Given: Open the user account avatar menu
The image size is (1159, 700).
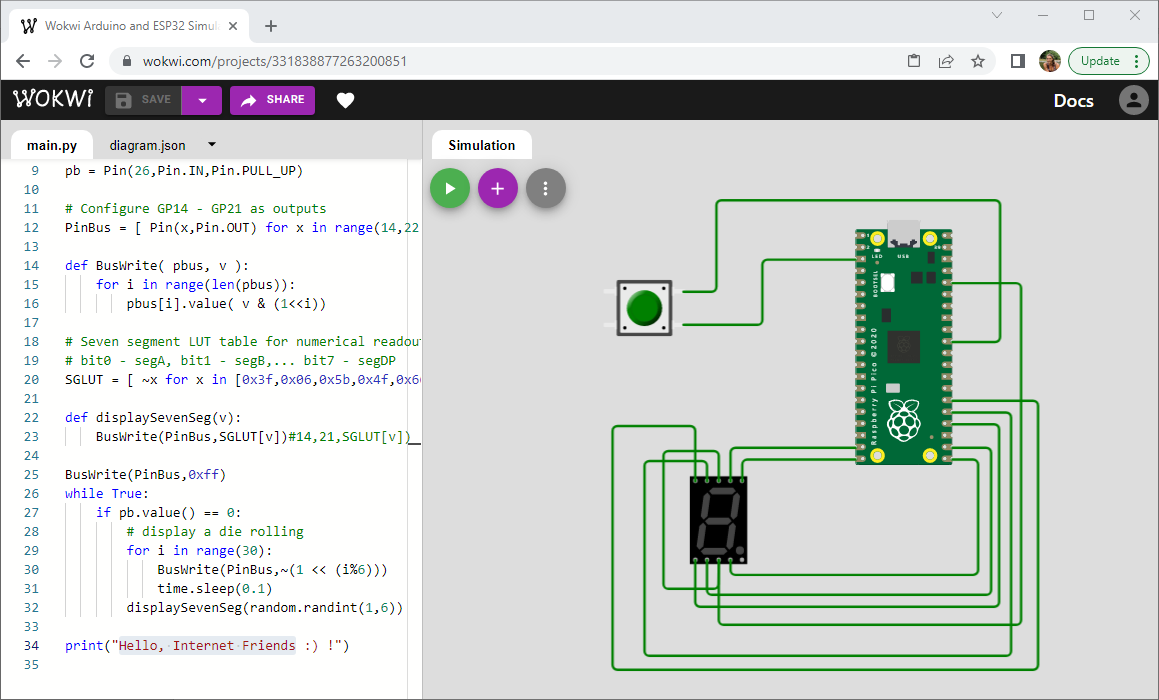Looking at the screenshot, I should pyautogui.click(x=1133, y=100).
